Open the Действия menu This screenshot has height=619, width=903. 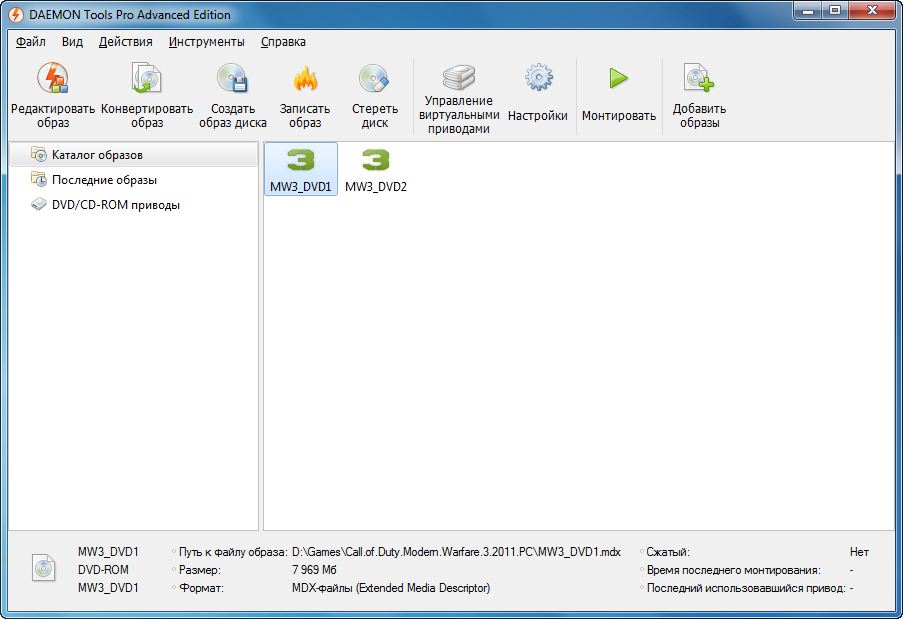tap(126, 41)
